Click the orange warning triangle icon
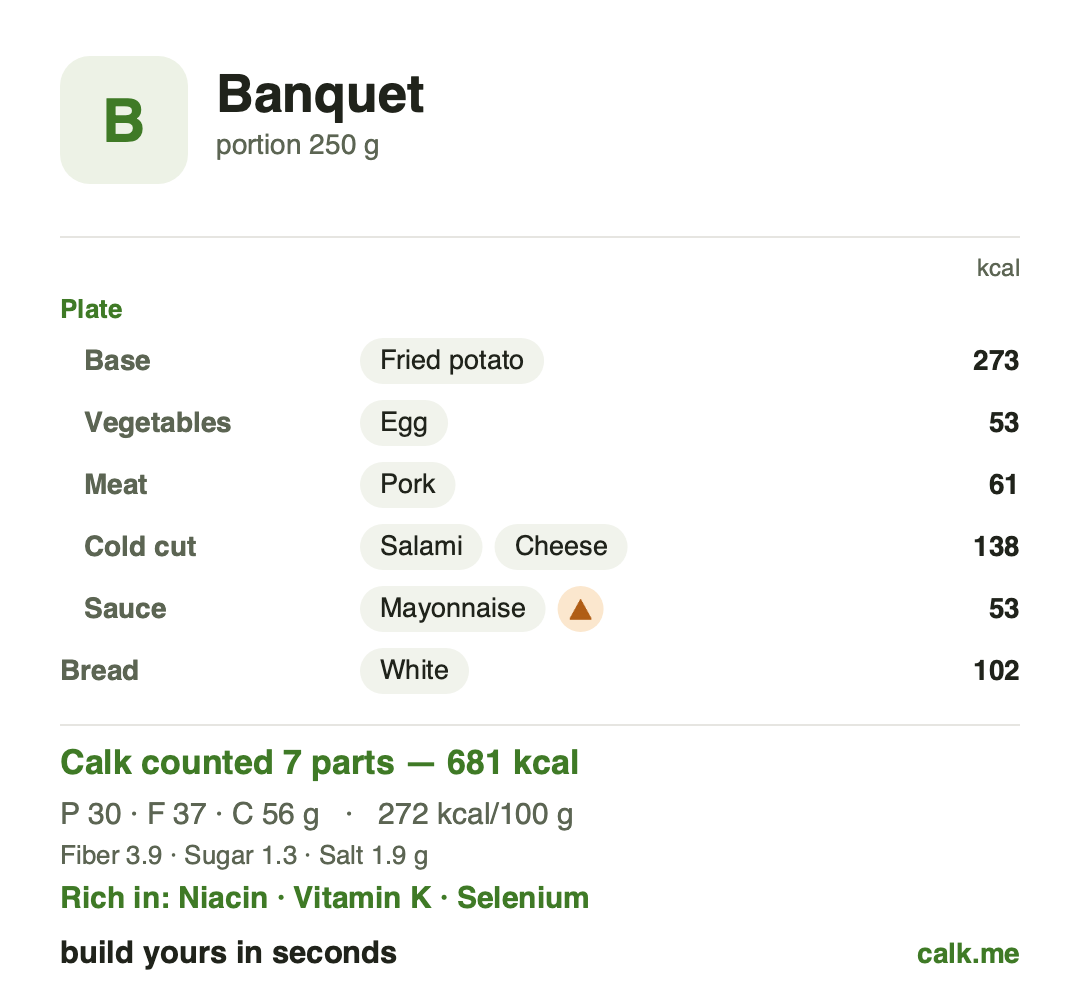 [x=581, y=609]
